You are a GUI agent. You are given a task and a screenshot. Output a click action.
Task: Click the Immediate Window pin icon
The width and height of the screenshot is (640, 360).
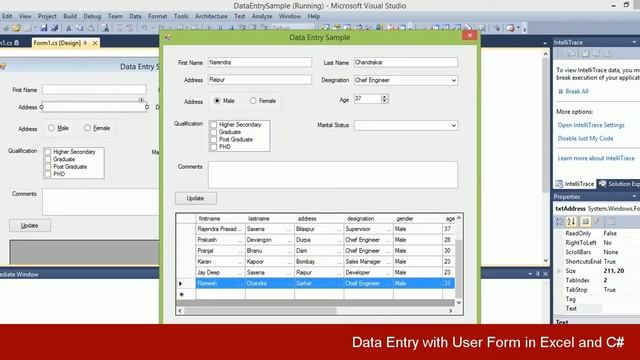(x=538, y=274)
